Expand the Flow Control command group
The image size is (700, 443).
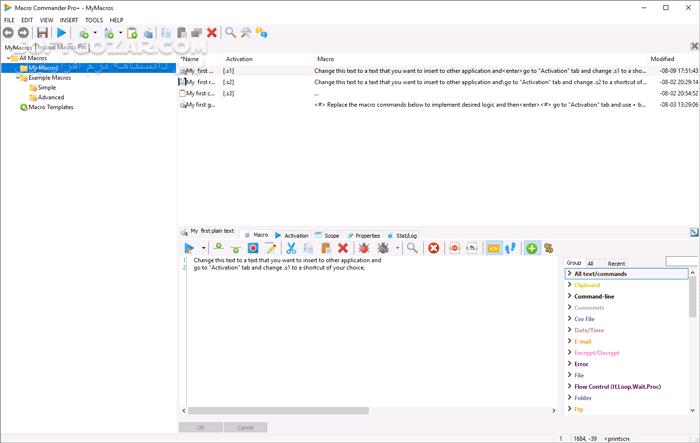coord(569,386)
